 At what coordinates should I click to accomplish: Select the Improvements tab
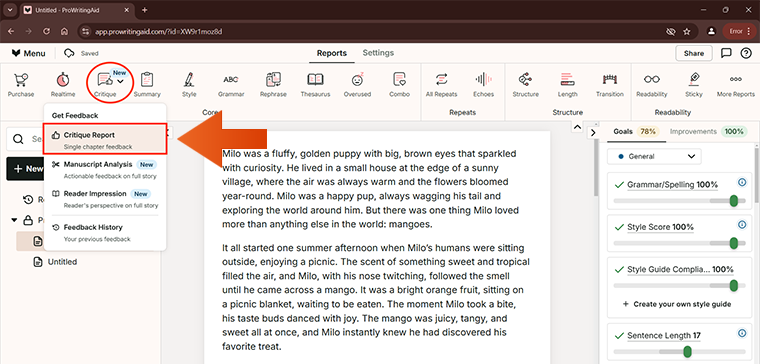(708, 131)
